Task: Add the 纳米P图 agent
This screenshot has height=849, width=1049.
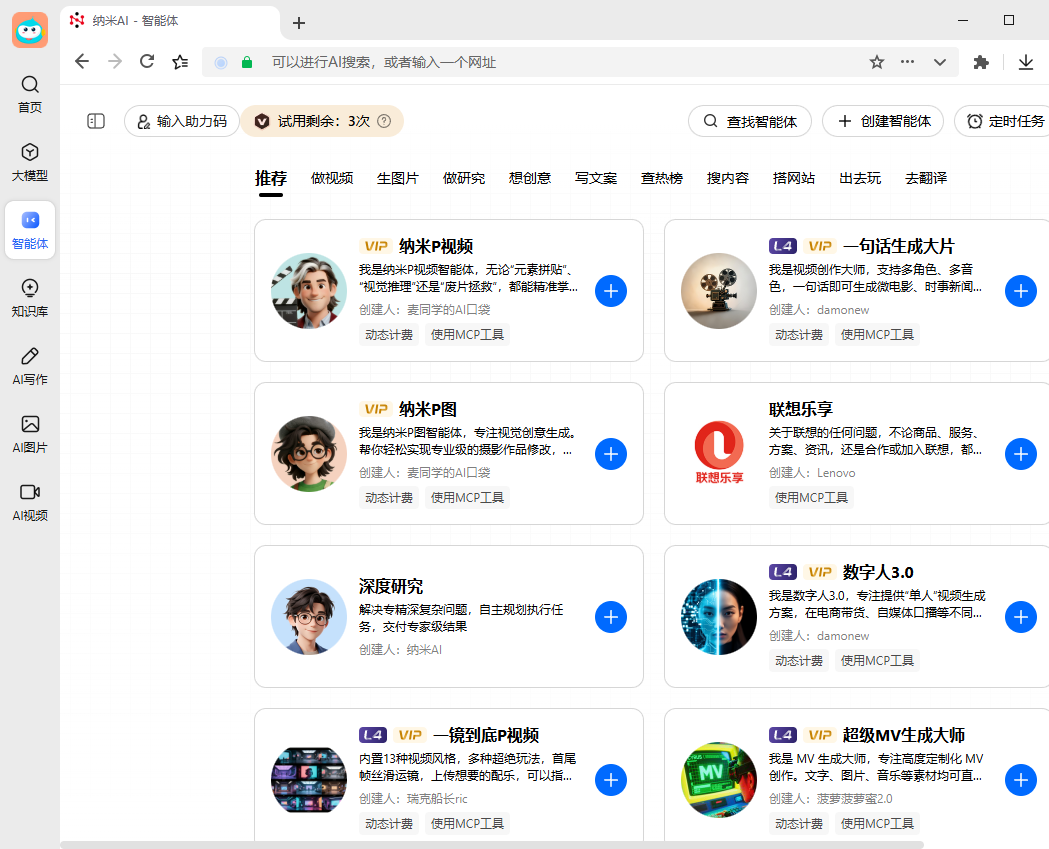Action: click(611, 454)
